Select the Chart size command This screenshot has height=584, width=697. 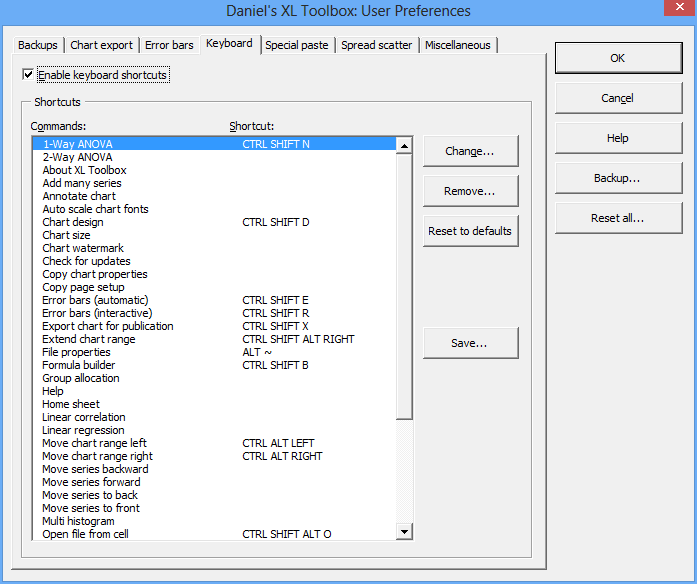click(214, 235)
